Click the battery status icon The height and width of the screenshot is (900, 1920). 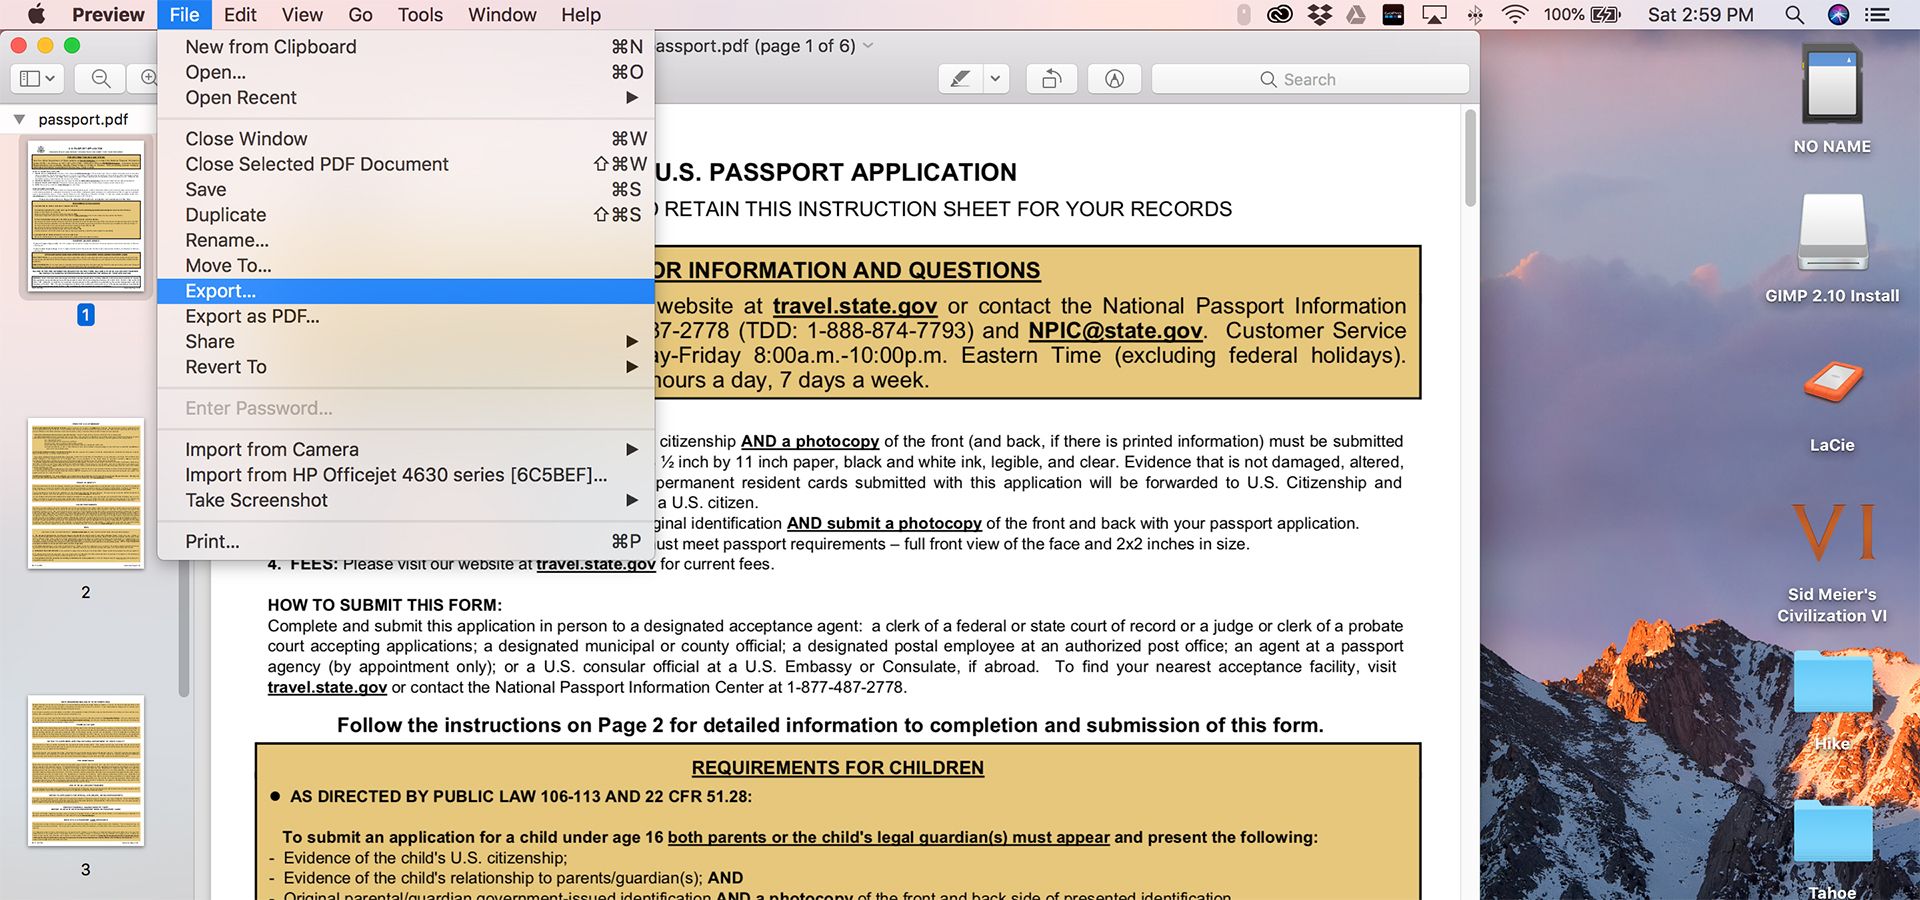(x=1605, y=14)
